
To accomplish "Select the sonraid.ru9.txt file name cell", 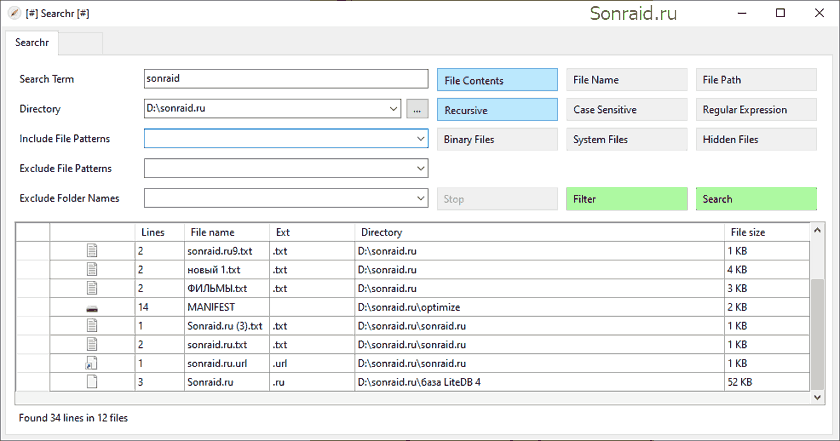I will (227, 251).
